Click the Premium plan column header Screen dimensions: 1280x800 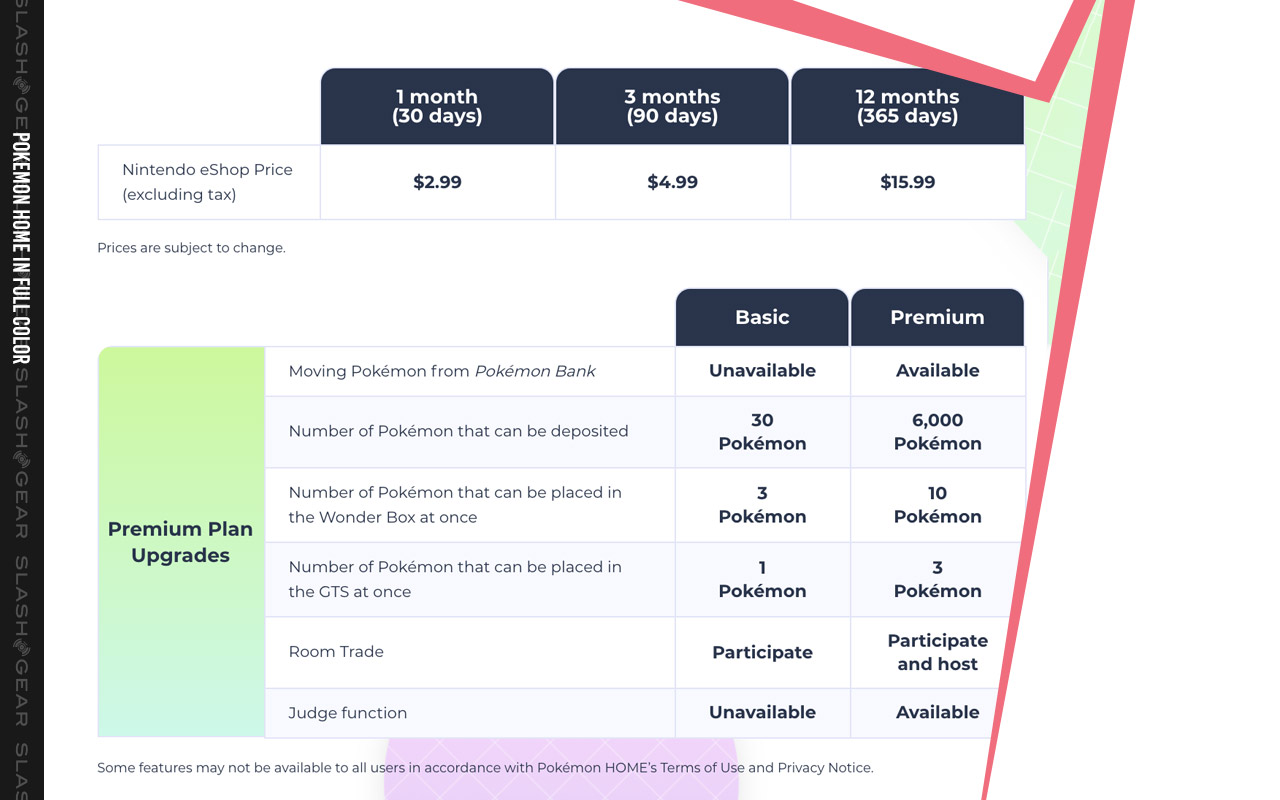coord(937,317)
